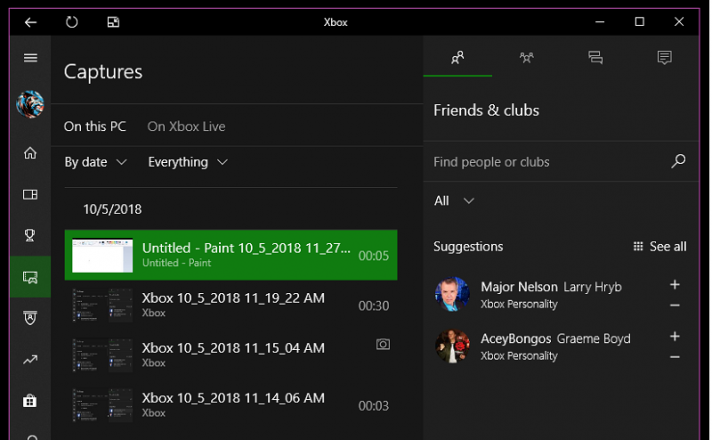Close the Xbox window
This screenshot has height=440, width=712.
coord(679,22)
